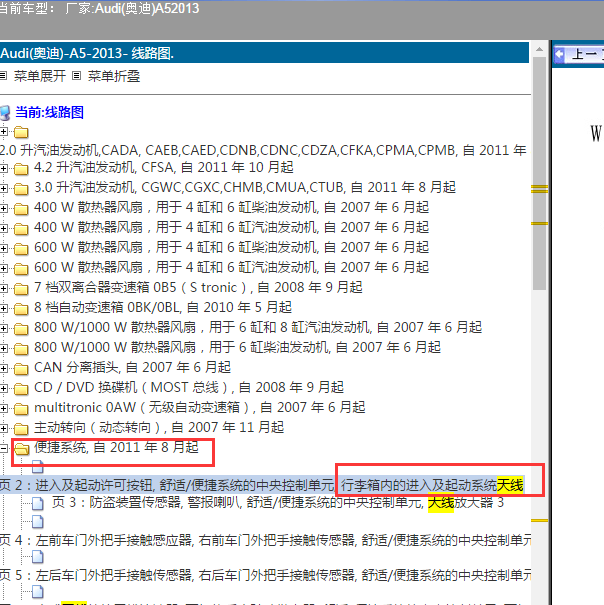The width and height of the screenshot is (604, 605).
Task: Click folder icon of 4.2 升汽油发动机
Action: pos(21,169)
